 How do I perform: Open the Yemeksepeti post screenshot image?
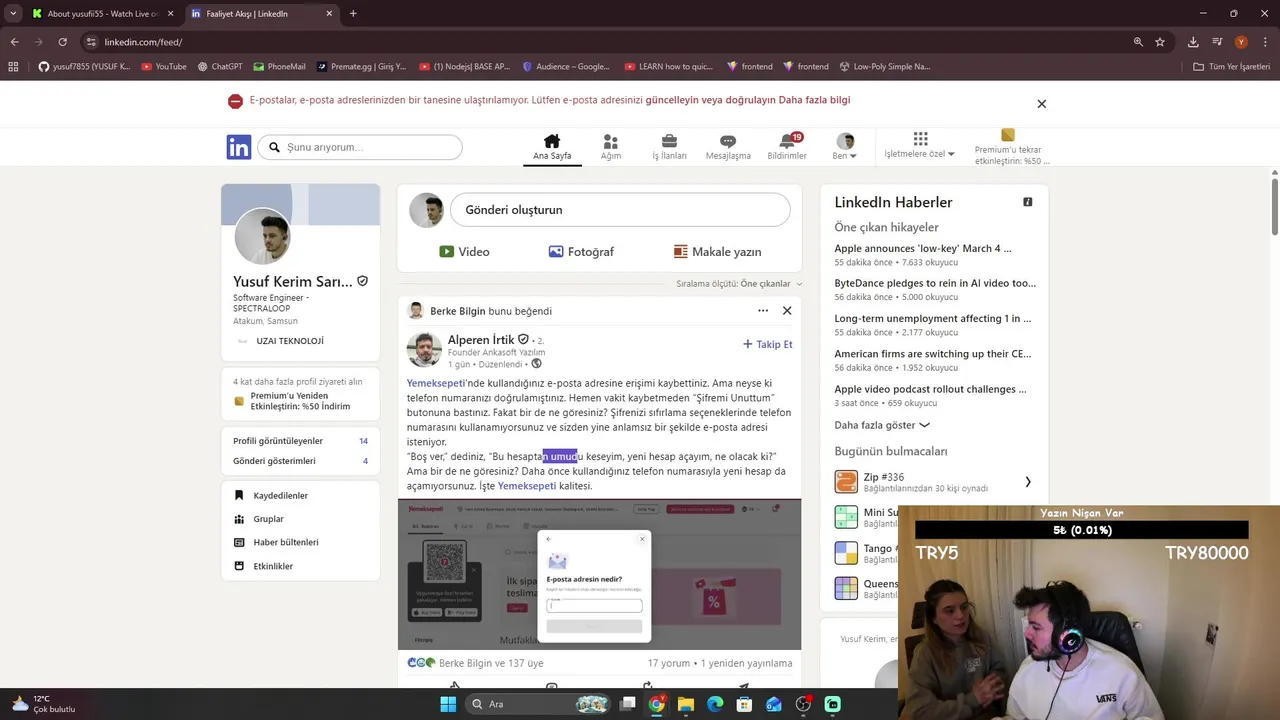tap(599, 574)
